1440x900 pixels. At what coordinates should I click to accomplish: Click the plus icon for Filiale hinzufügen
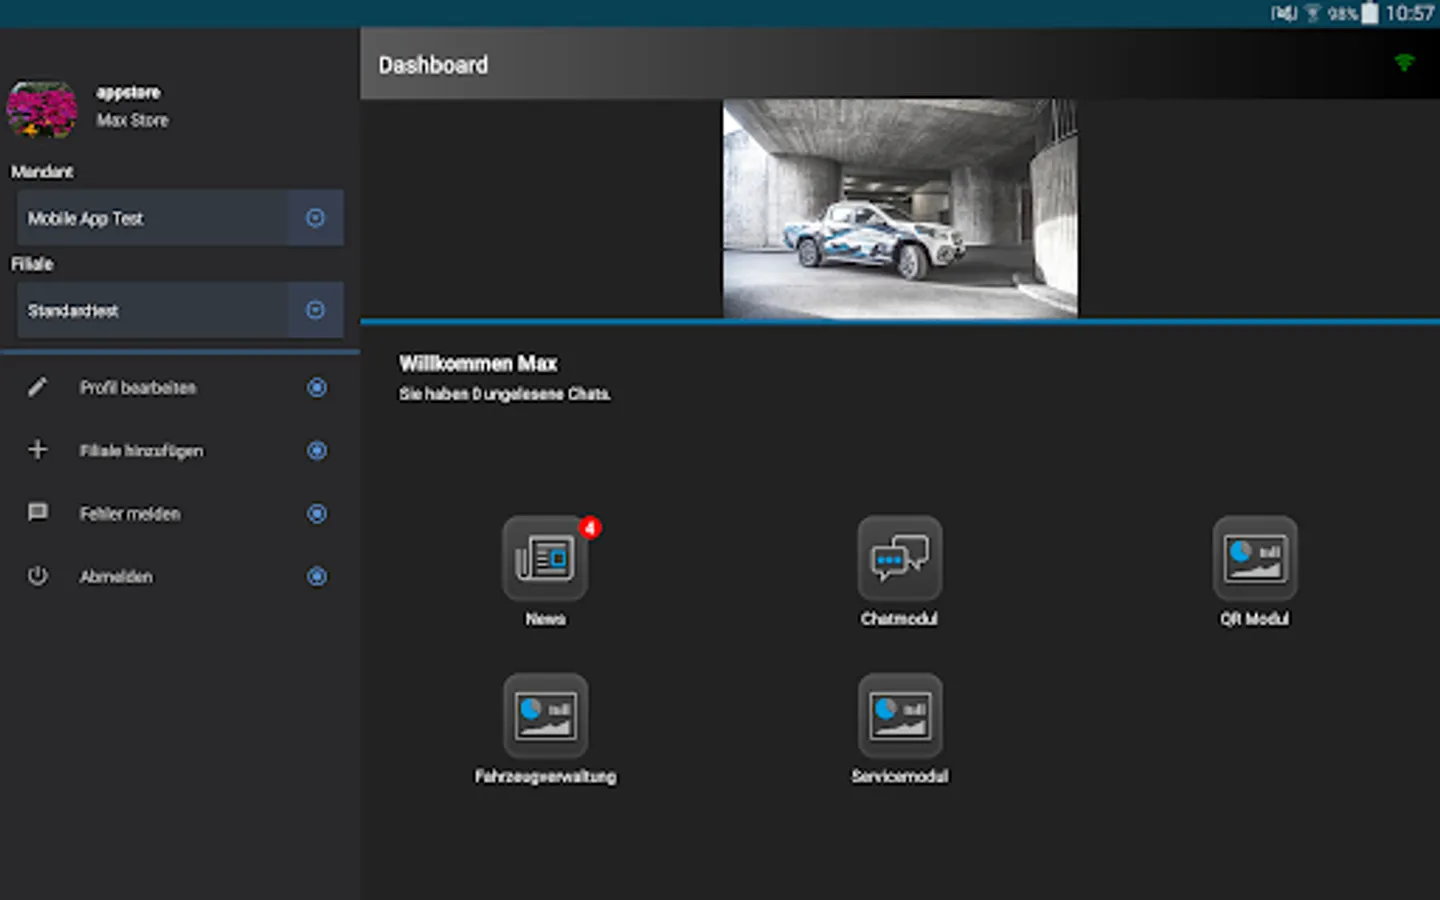(37, 450)
